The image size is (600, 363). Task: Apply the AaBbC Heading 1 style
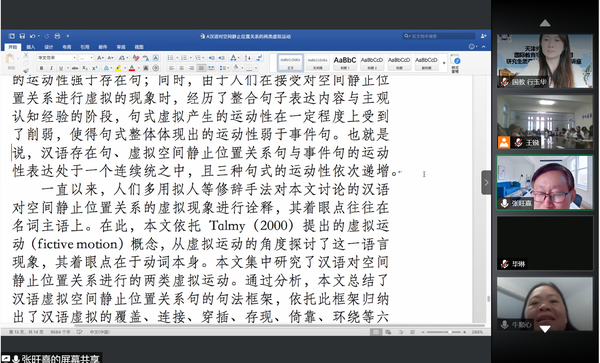345,62
